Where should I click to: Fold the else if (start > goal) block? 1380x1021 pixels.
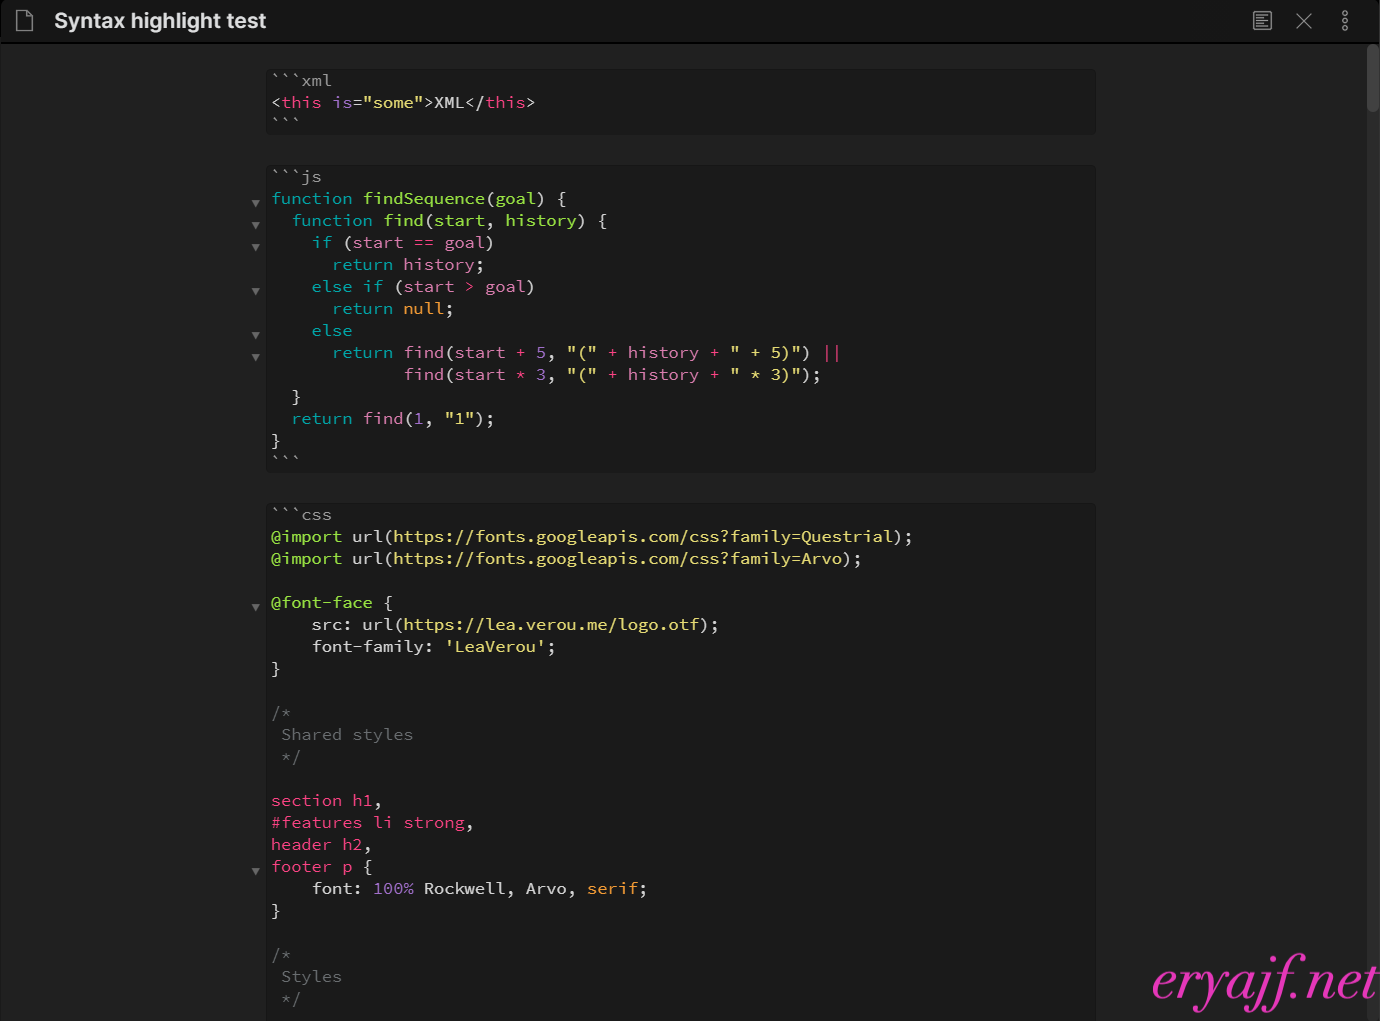tap(256, 291)
